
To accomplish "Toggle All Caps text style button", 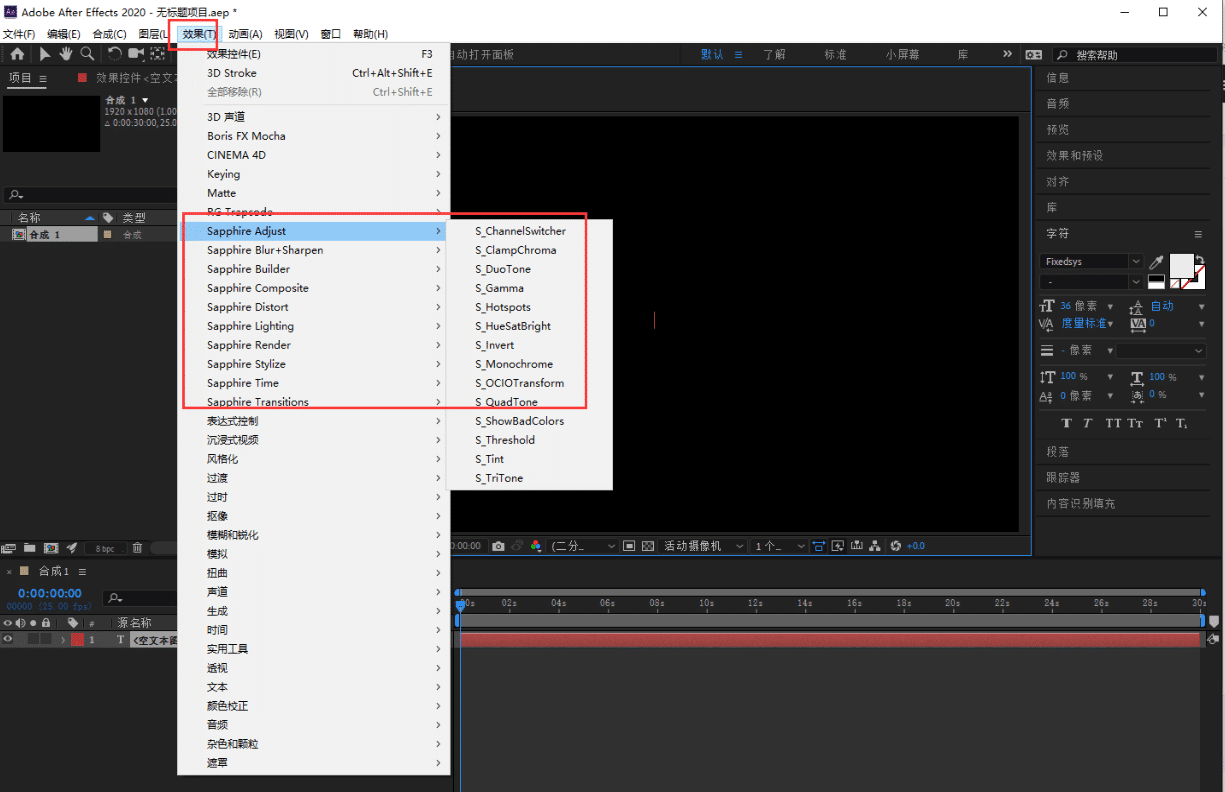I will (x=1113, y=423).
